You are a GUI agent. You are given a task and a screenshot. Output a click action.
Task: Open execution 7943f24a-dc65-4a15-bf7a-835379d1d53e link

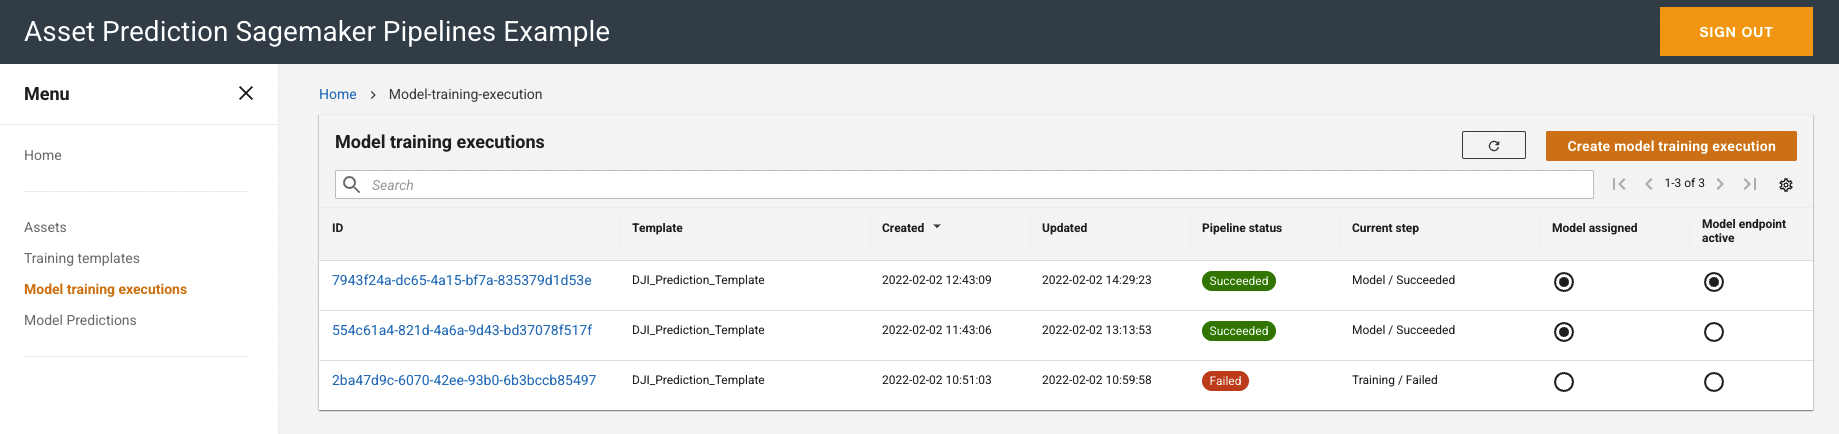(462, 280)
